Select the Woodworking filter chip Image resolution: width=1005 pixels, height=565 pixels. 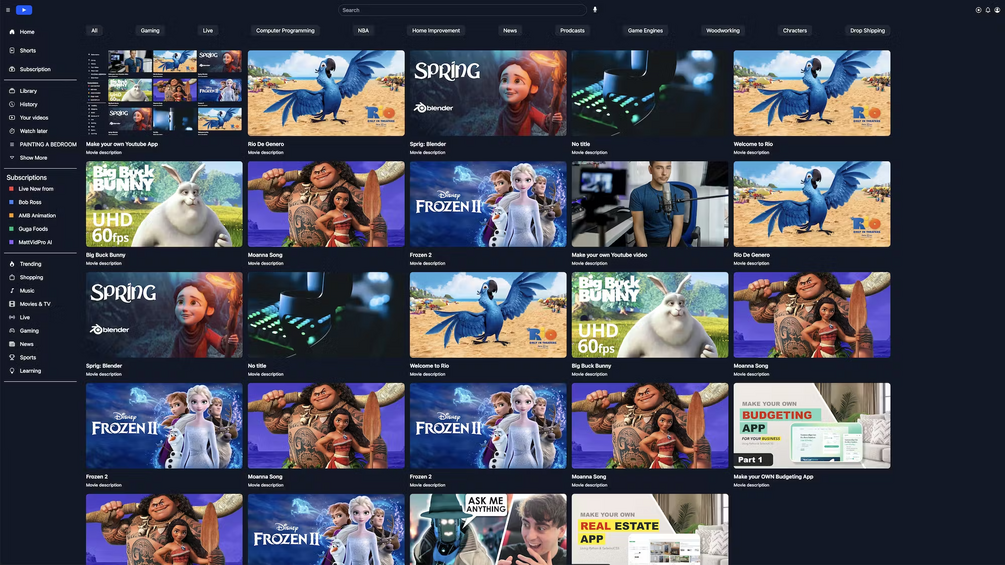pos(722,30)
